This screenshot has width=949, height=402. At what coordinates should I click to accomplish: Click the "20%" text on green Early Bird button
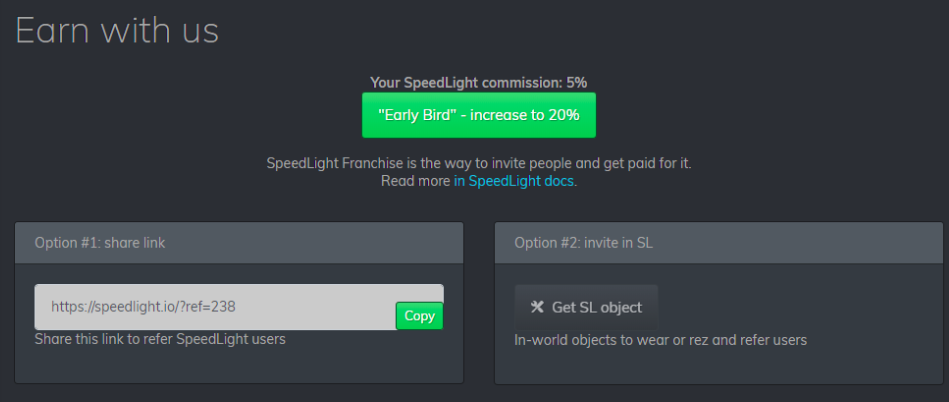564,115
